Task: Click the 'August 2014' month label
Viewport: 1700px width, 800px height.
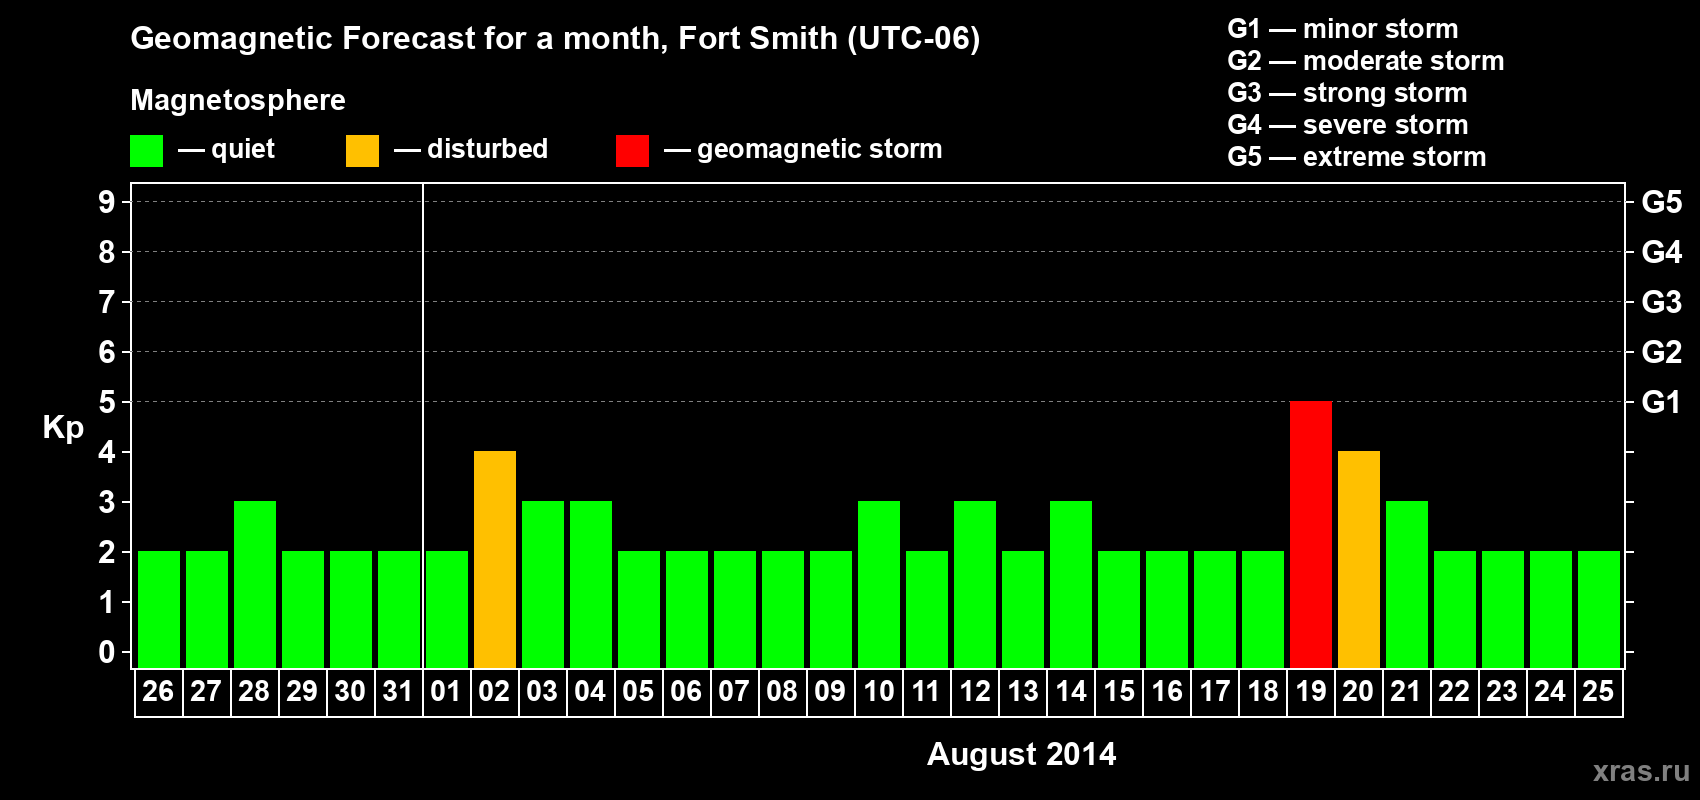Action: (1022, 754)
